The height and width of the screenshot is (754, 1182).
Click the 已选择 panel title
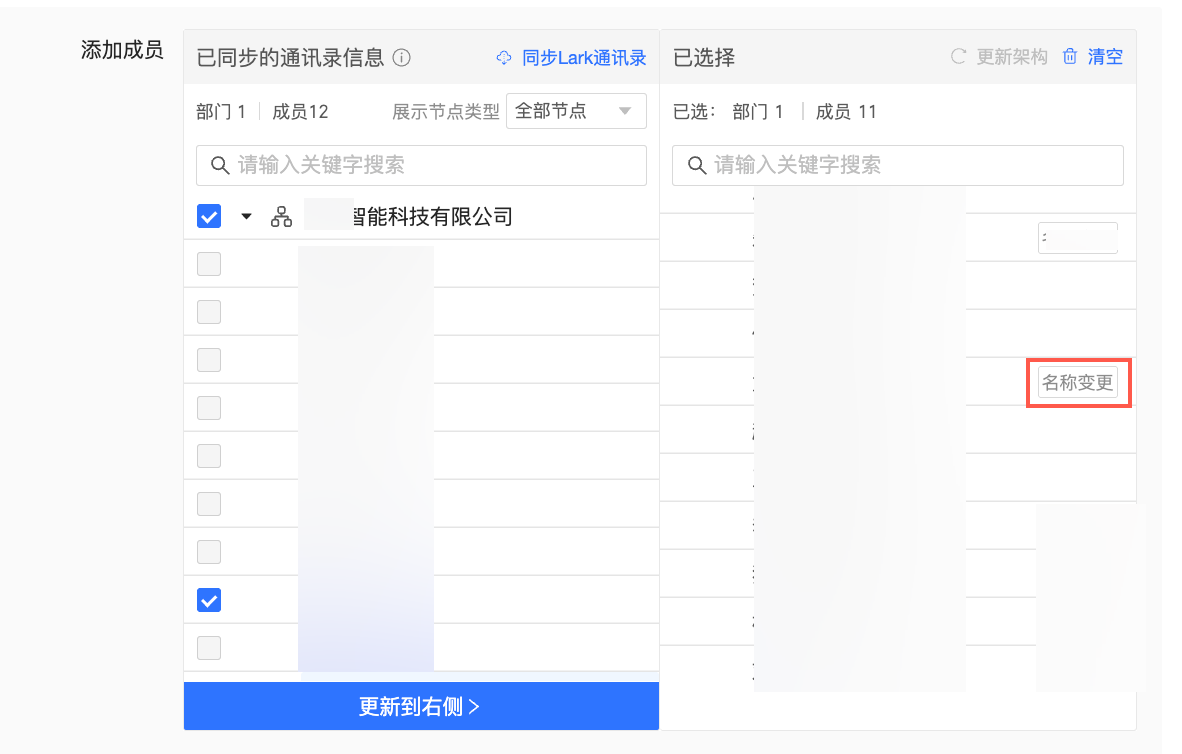coord(703,57)
